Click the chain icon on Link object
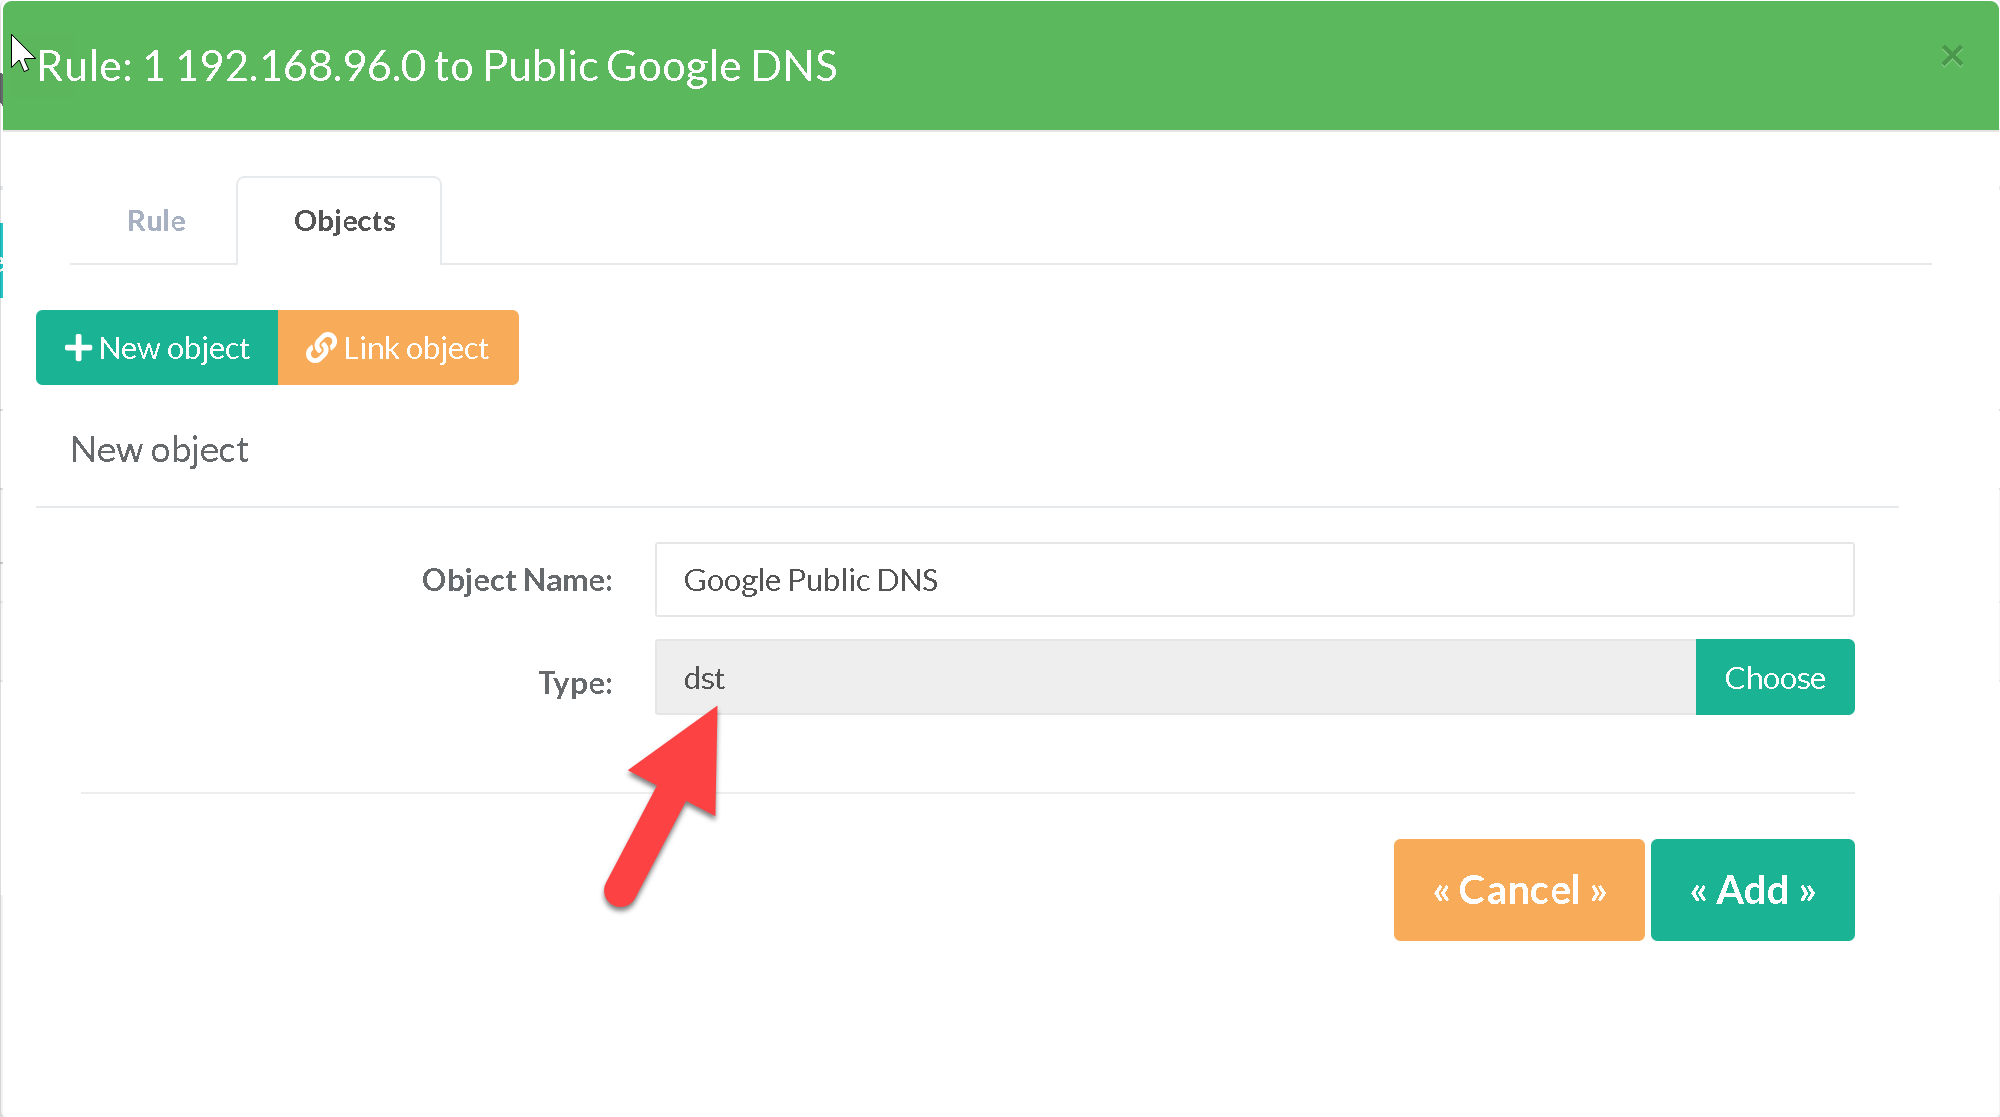Screen dimensions: 2000x1117 pos(320,348)
